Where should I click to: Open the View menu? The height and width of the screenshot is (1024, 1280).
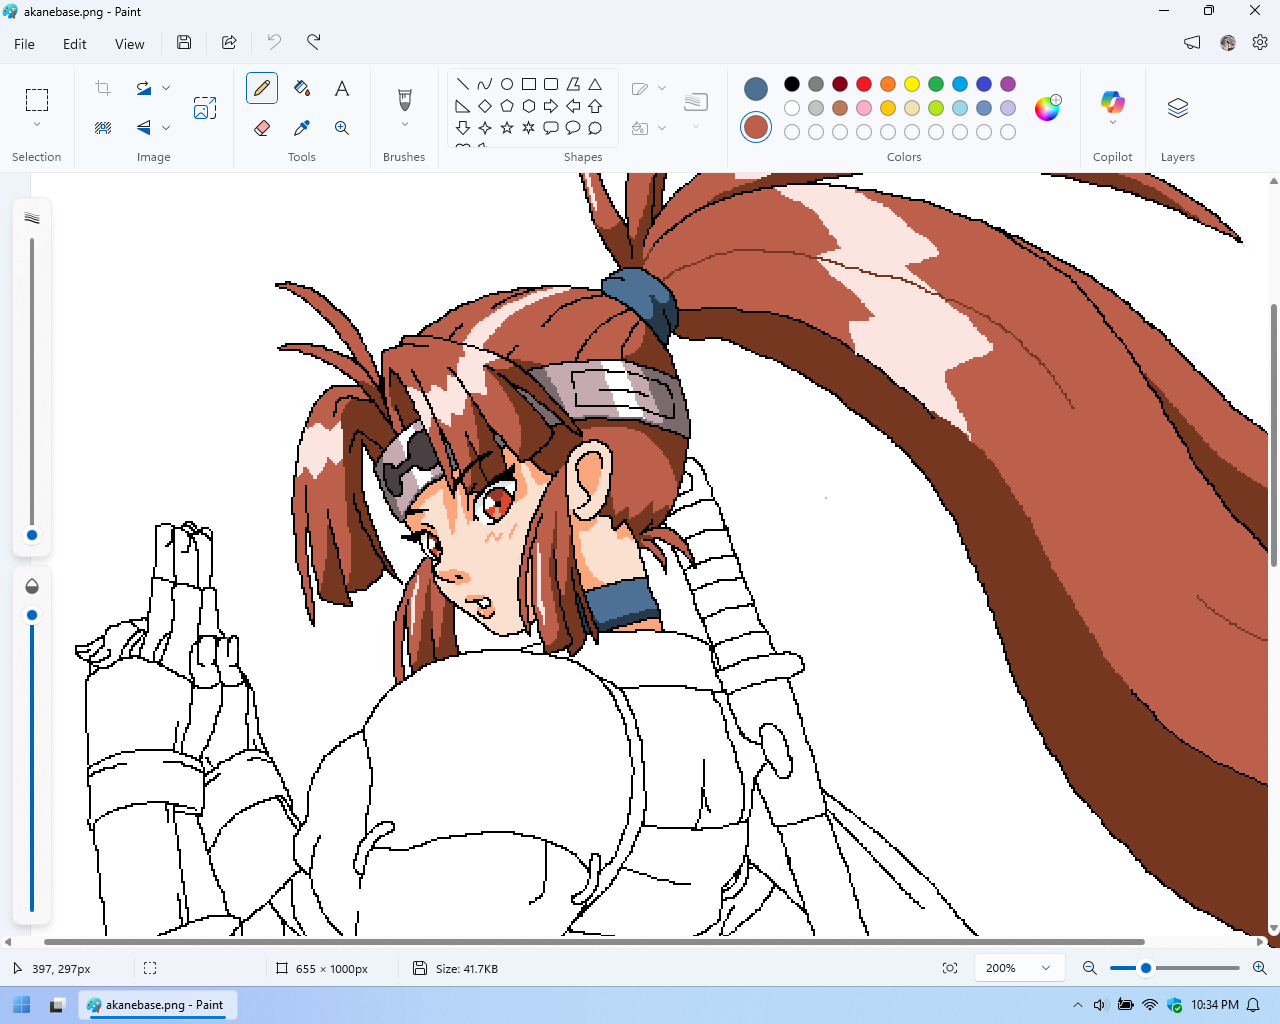click(129, 44)
